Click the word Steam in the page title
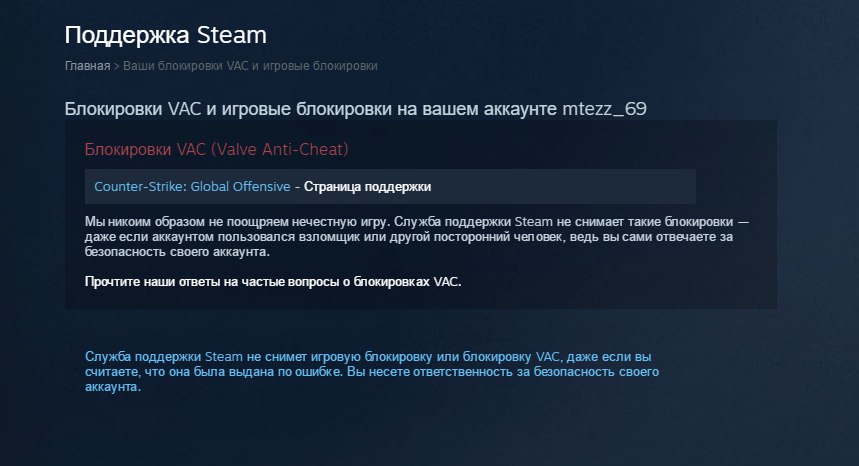This screenshot has height=466, width=859. point(232,36)
